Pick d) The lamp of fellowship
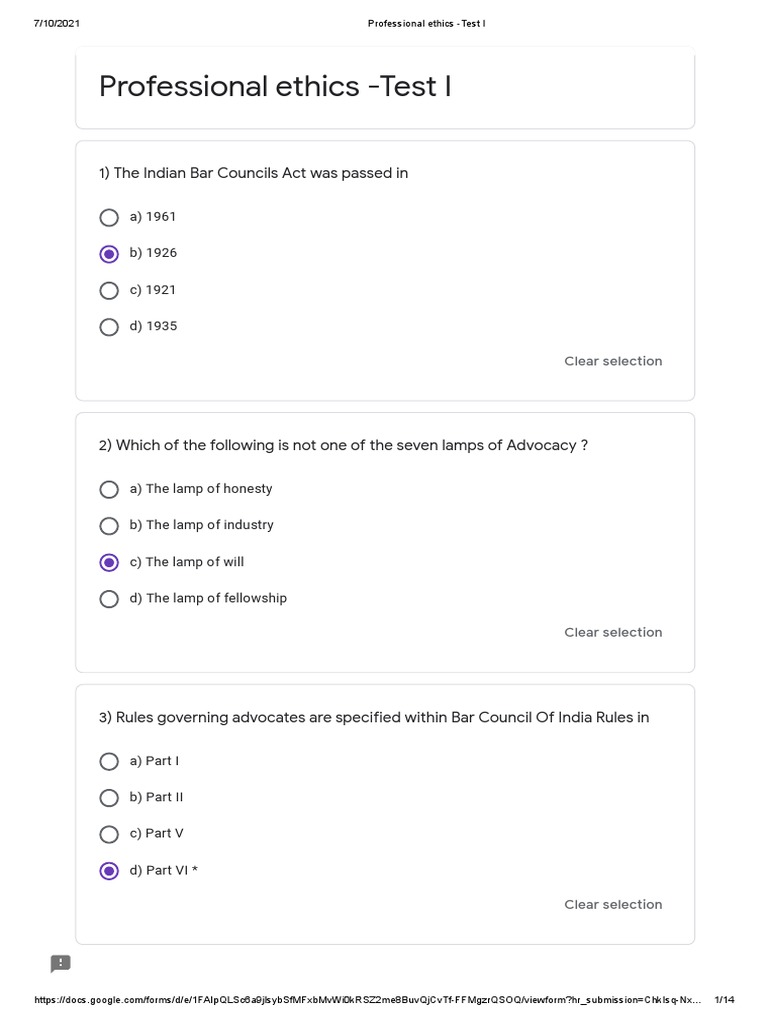Image resolution: width=768 pixels, height=1024 pixels. (110, 598)
